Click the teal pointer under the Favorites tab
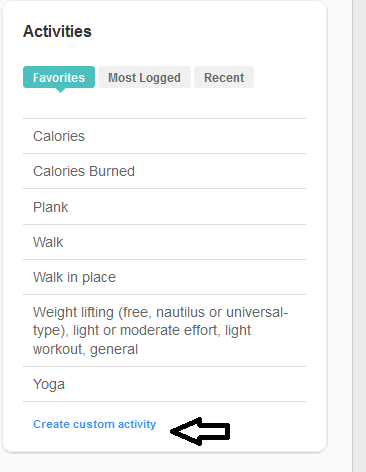 point(60,90)
